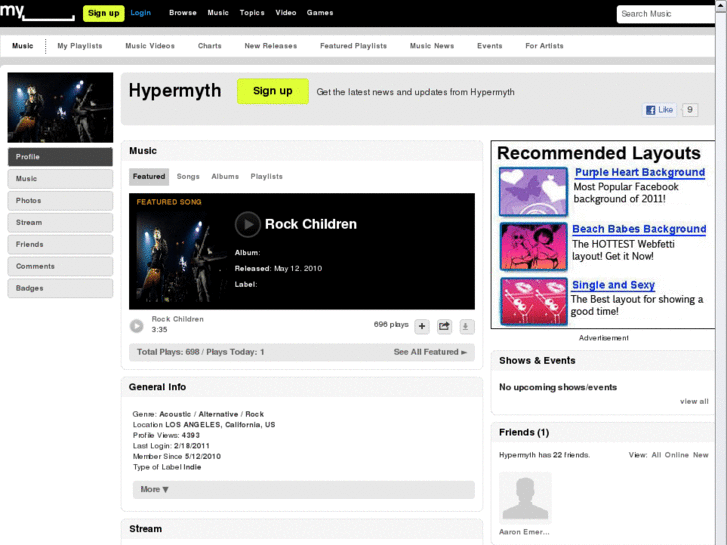Open Featured Playlists in the sub navigation
This screenshot has height=545, width=727.
pos(353,46)
